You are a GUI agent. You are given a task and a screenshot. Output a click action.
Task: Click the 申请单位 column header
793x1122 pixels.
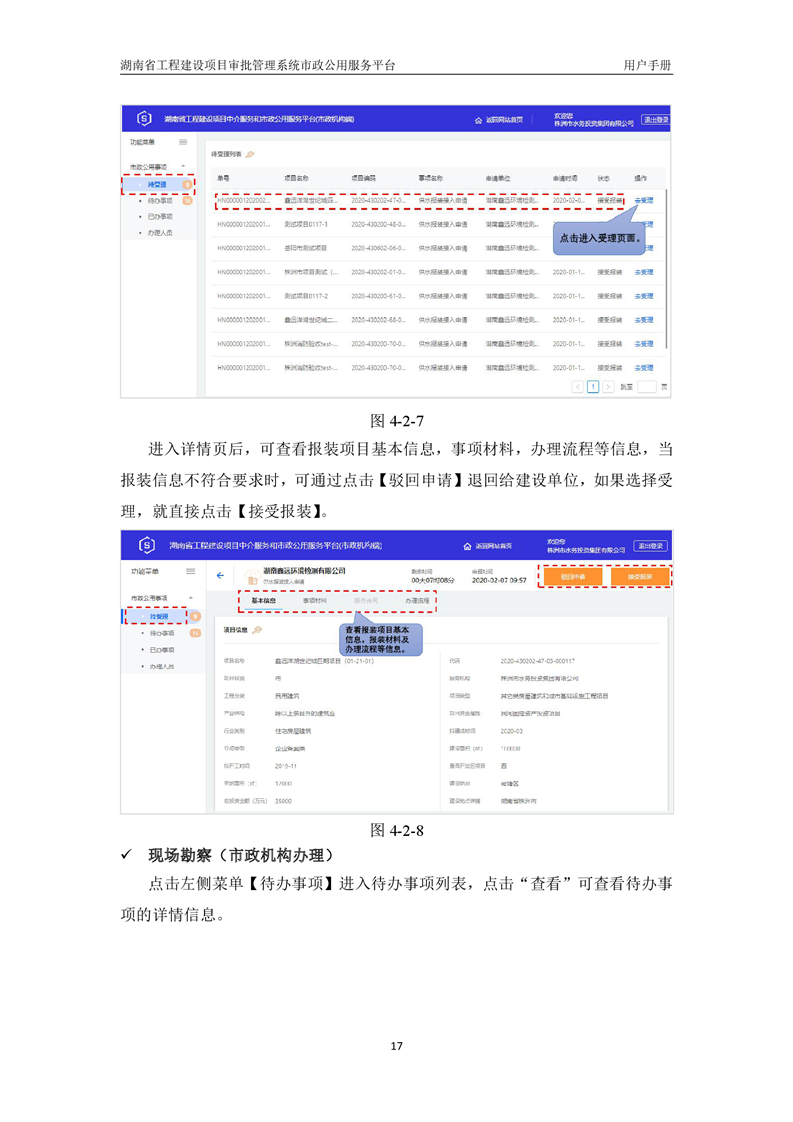coord(497,178)
